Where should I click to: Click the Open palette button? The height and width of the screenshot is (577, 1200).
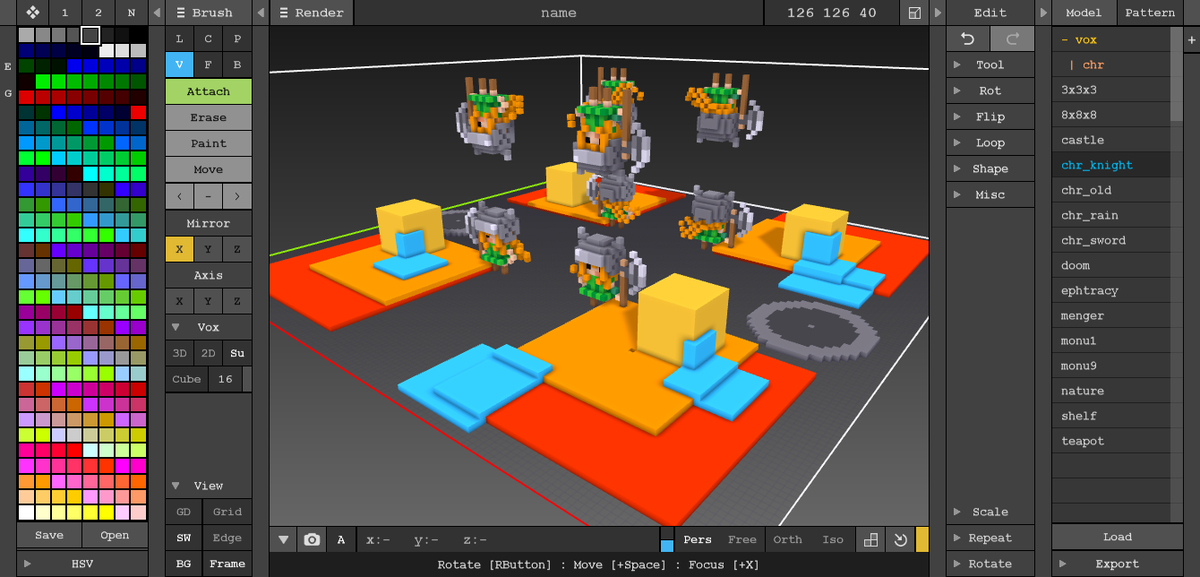[114, 535]
